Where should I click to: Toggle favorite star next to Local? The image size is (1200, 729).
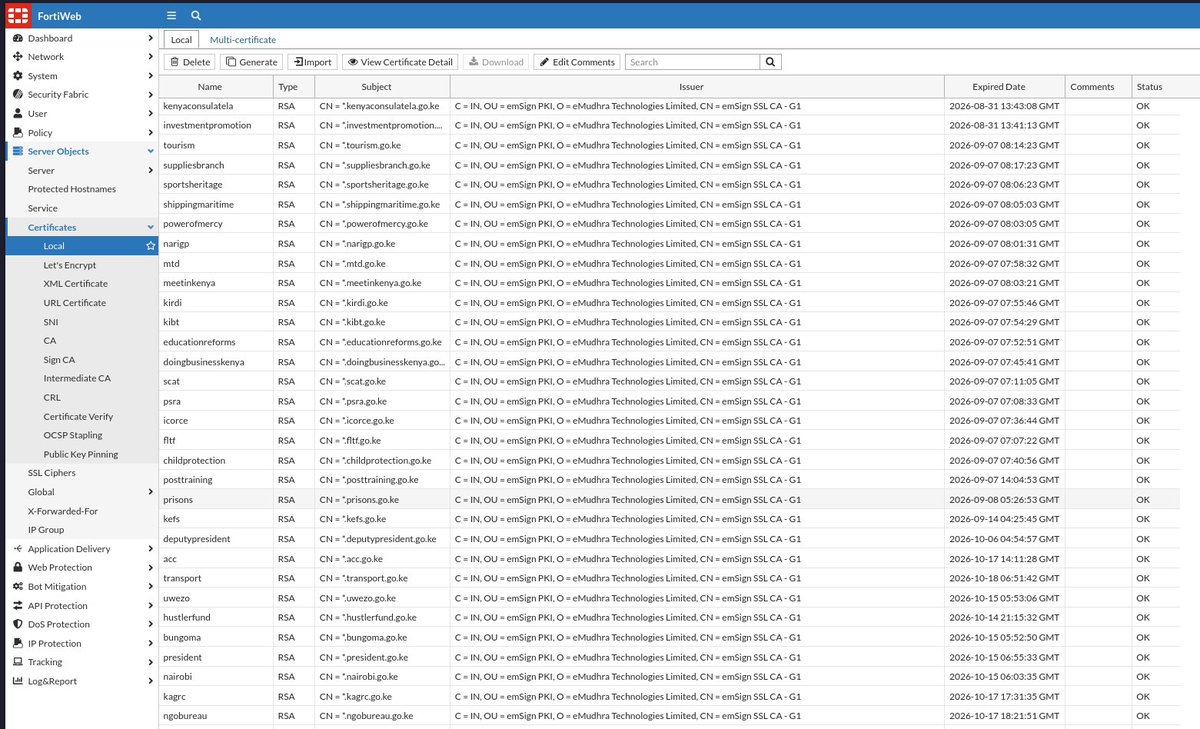tap(150, 246)
